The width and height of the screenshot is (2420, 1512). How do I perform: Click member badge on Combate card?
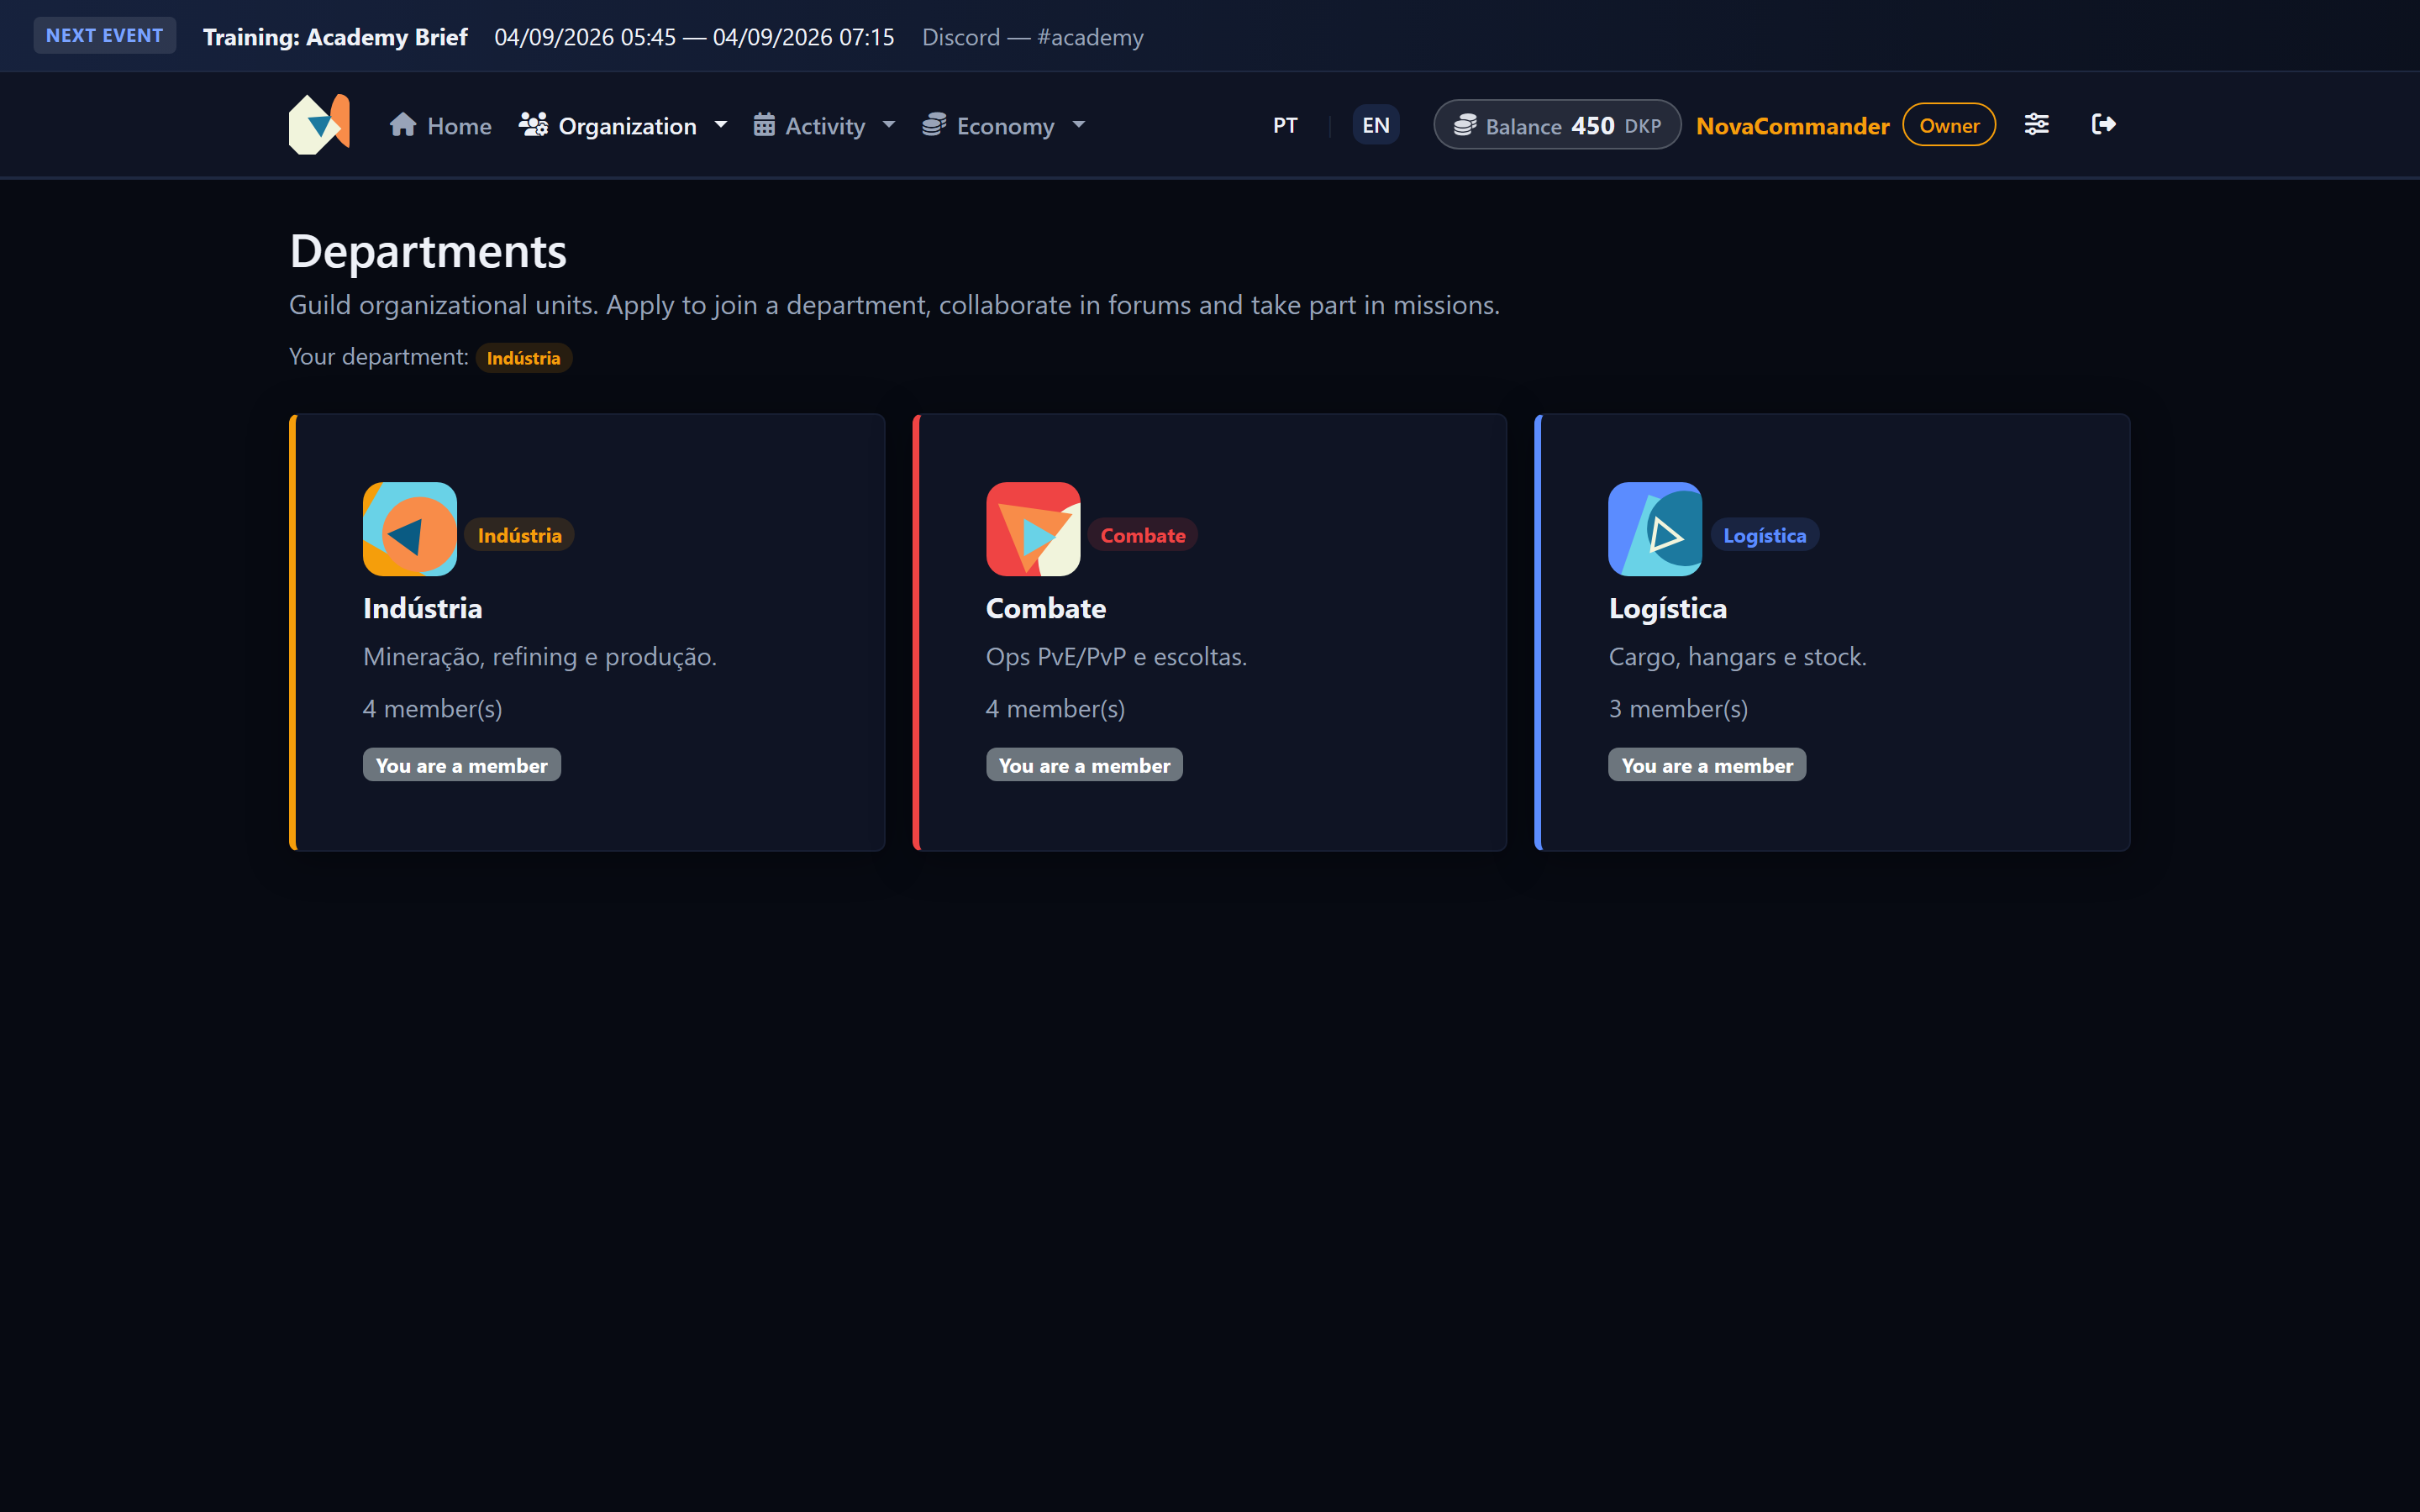click(x=1084, y=765)
